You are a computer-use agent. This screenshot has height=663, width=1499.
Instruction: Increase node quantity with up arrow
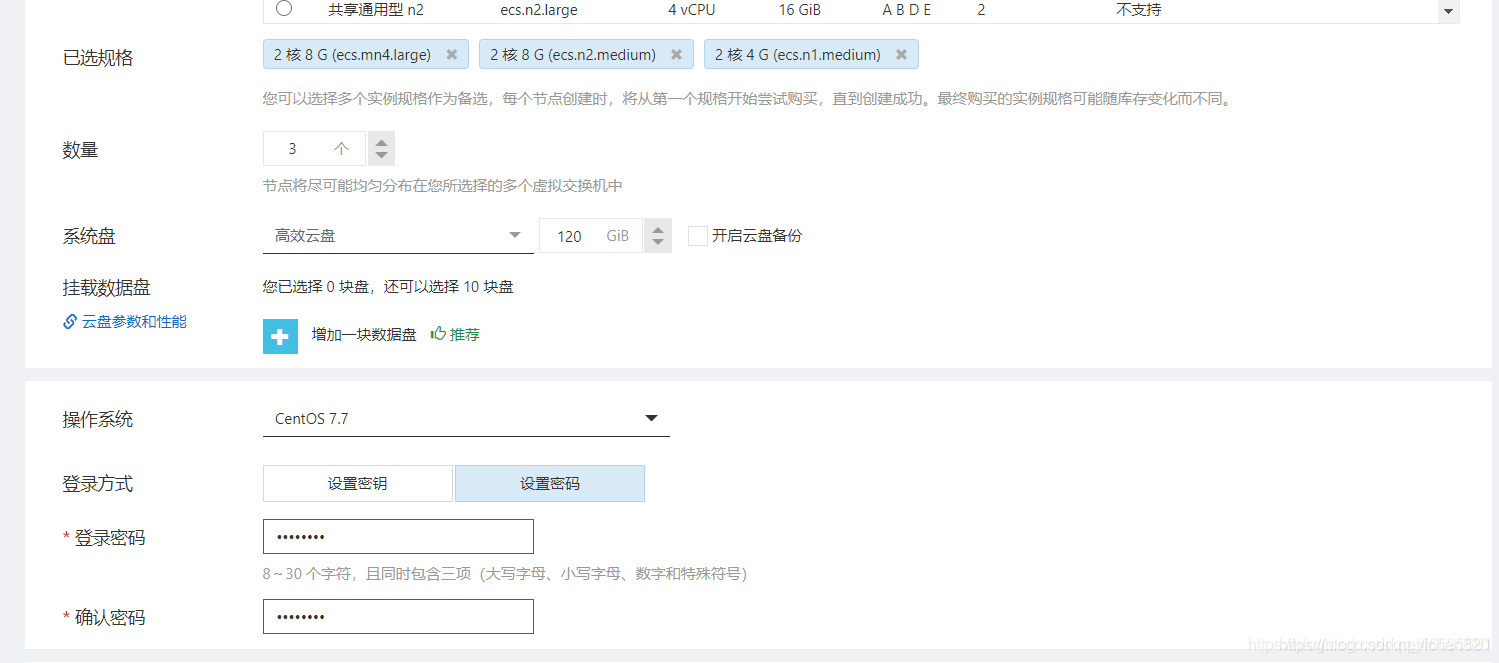(x=381, y=141)
